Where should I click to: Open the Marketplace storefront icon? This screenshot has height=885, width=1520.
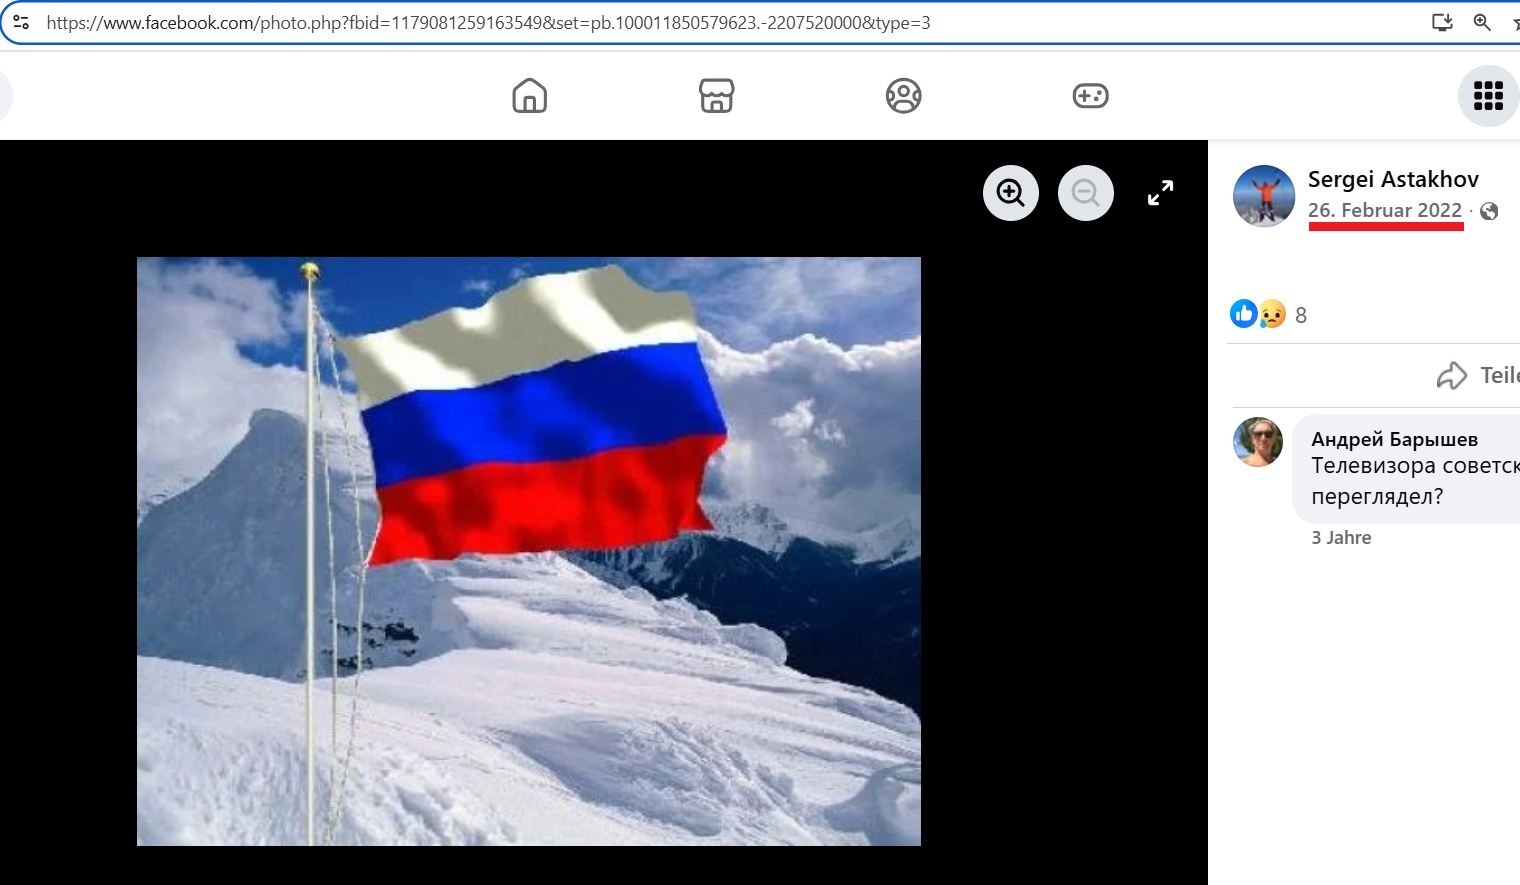(716, 96)
